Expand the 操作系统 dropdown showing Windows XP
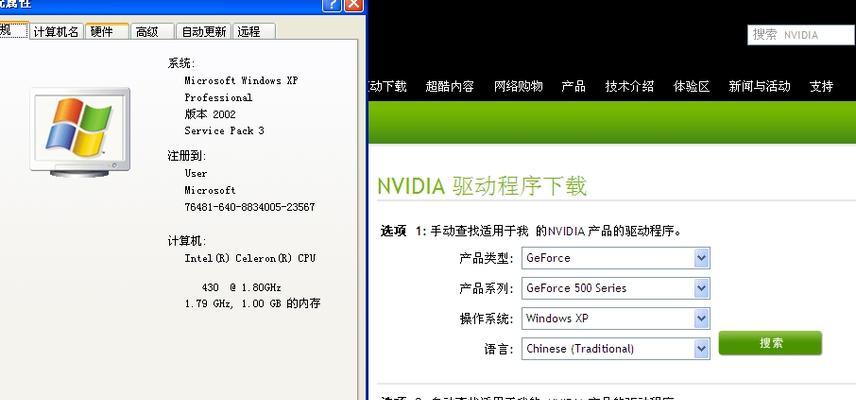 tap(616, 318)
